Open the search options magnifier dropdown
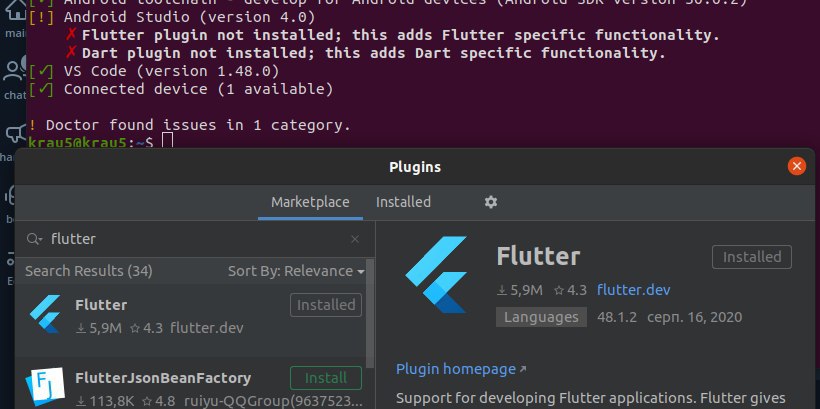 (x=35, y=239)
